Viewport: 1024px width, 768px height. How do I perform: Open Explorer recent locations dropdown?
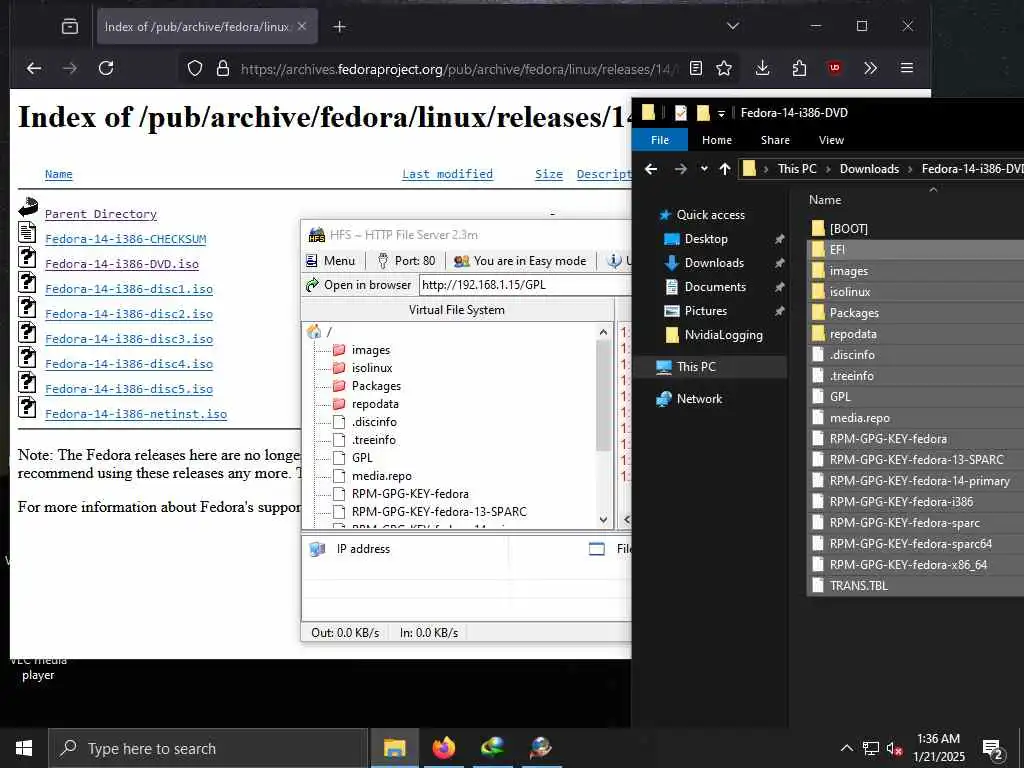(x=704, y=169)
